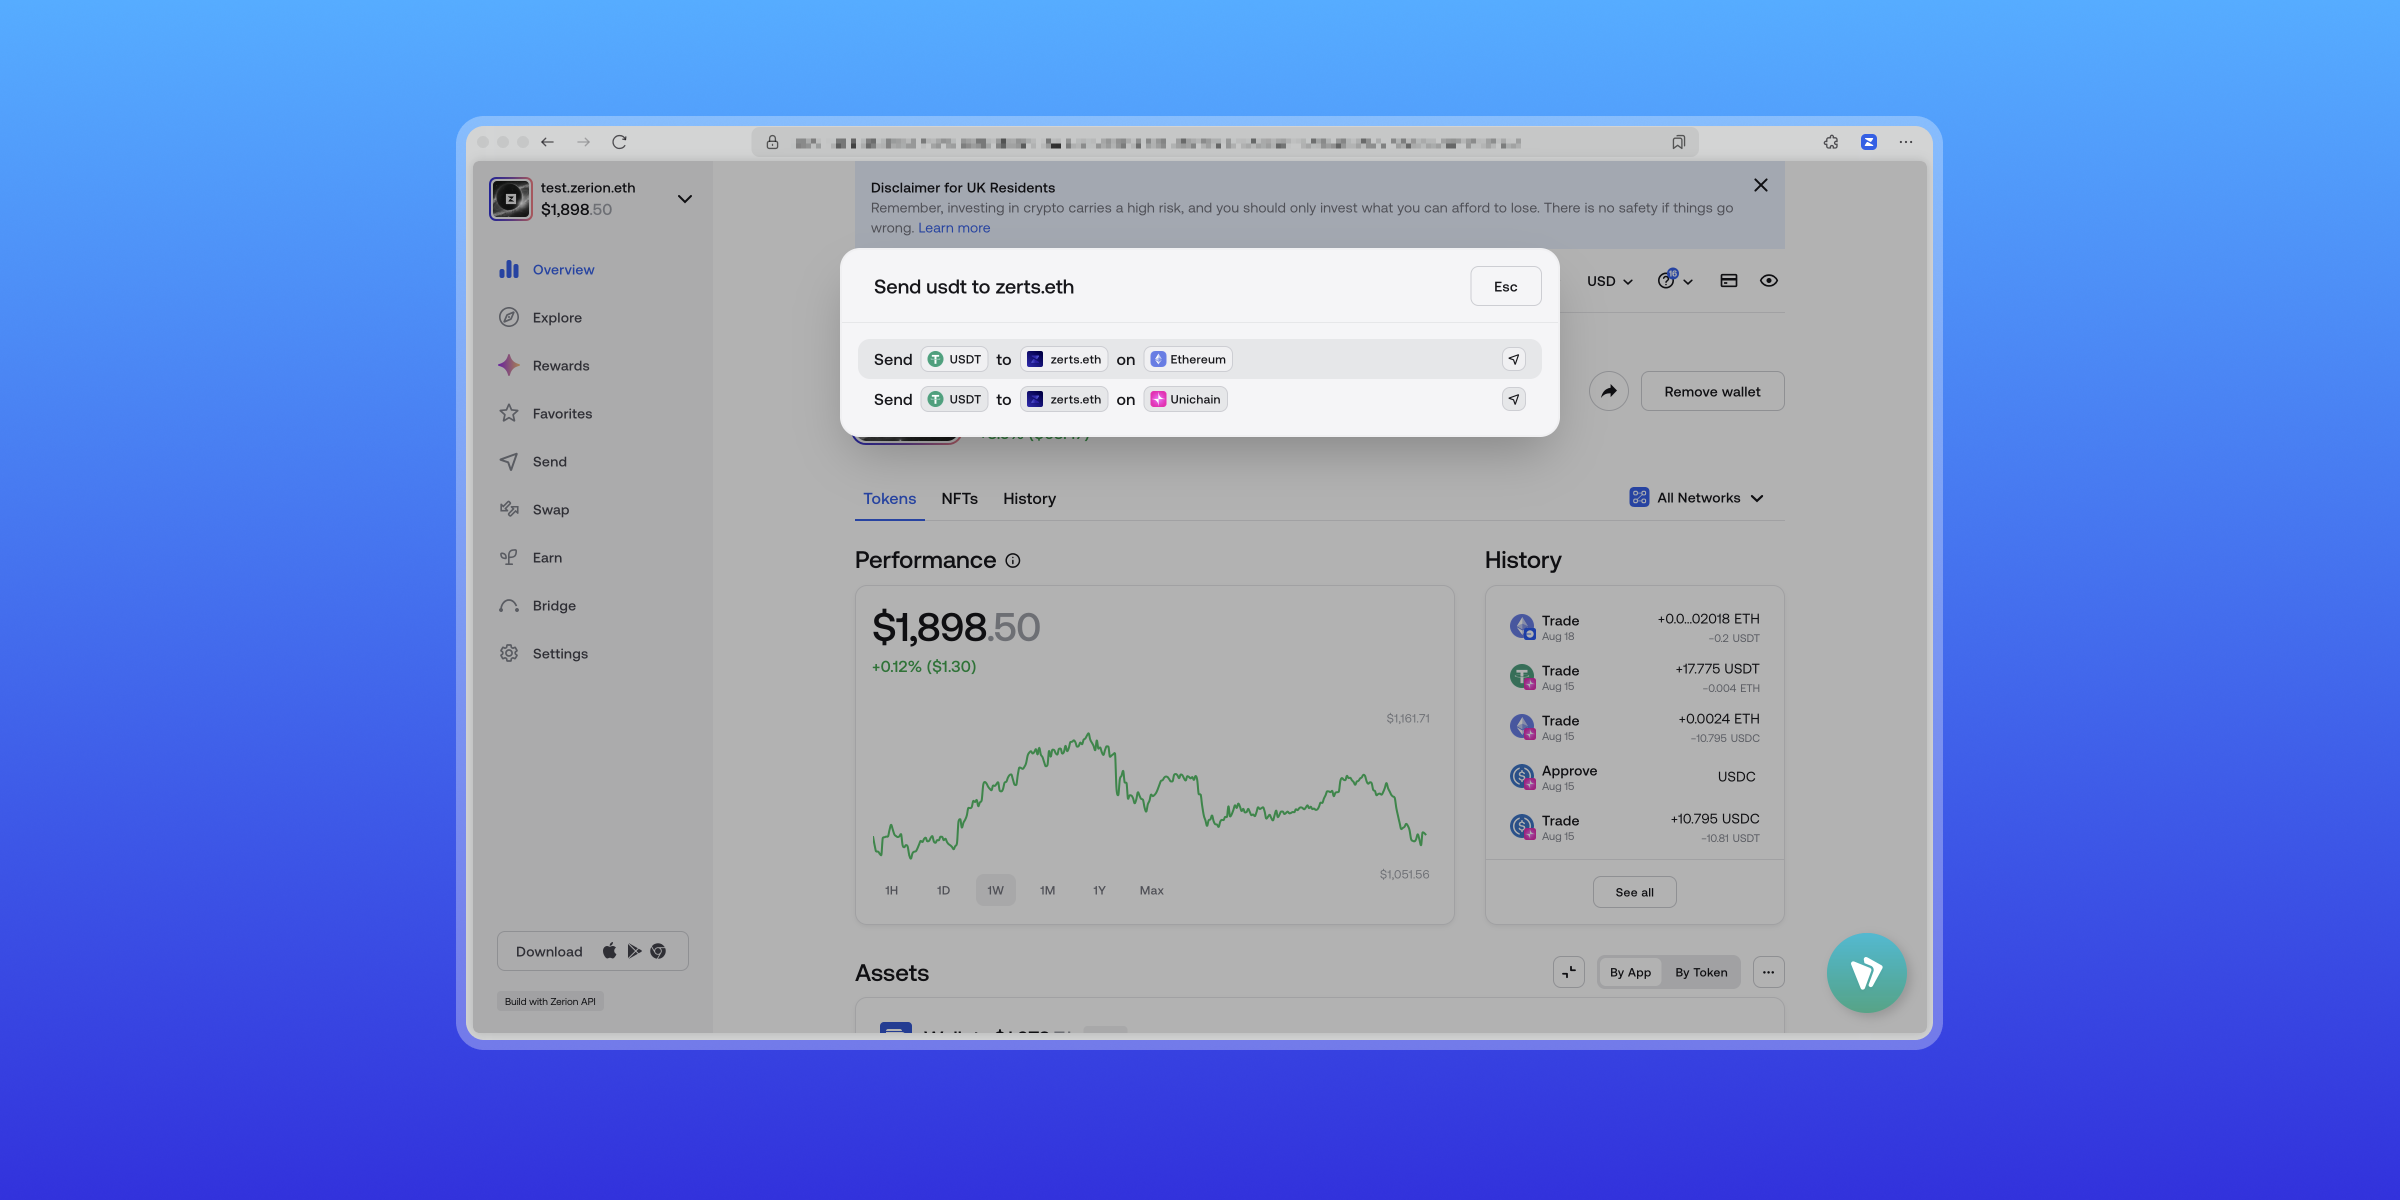Image resolution: width=2400 pixels, height=1200 pixels.
Task: Open Swap from the sidebar
Action: [x=550, y=510]
